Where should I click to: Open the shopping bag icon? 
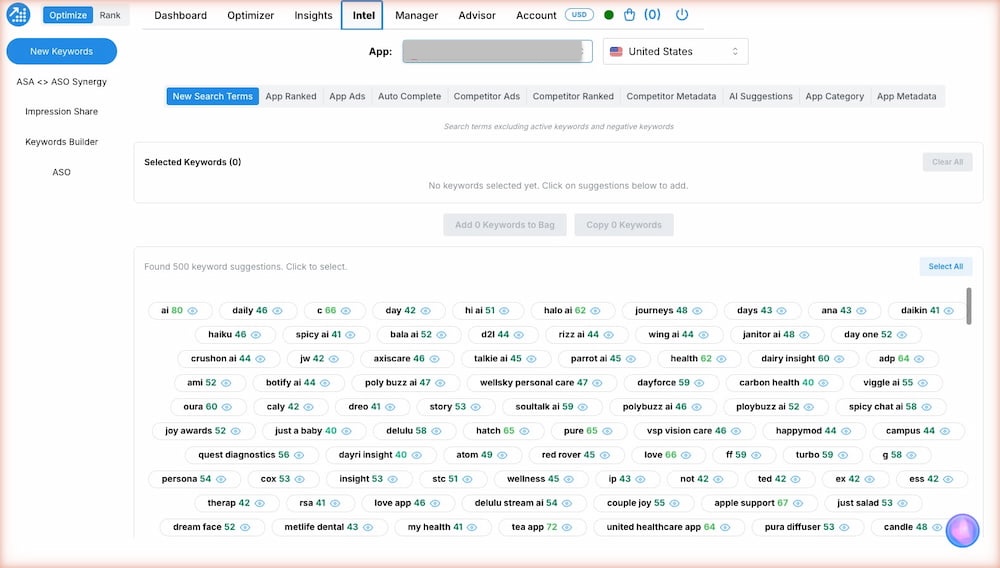pos(629,15)
